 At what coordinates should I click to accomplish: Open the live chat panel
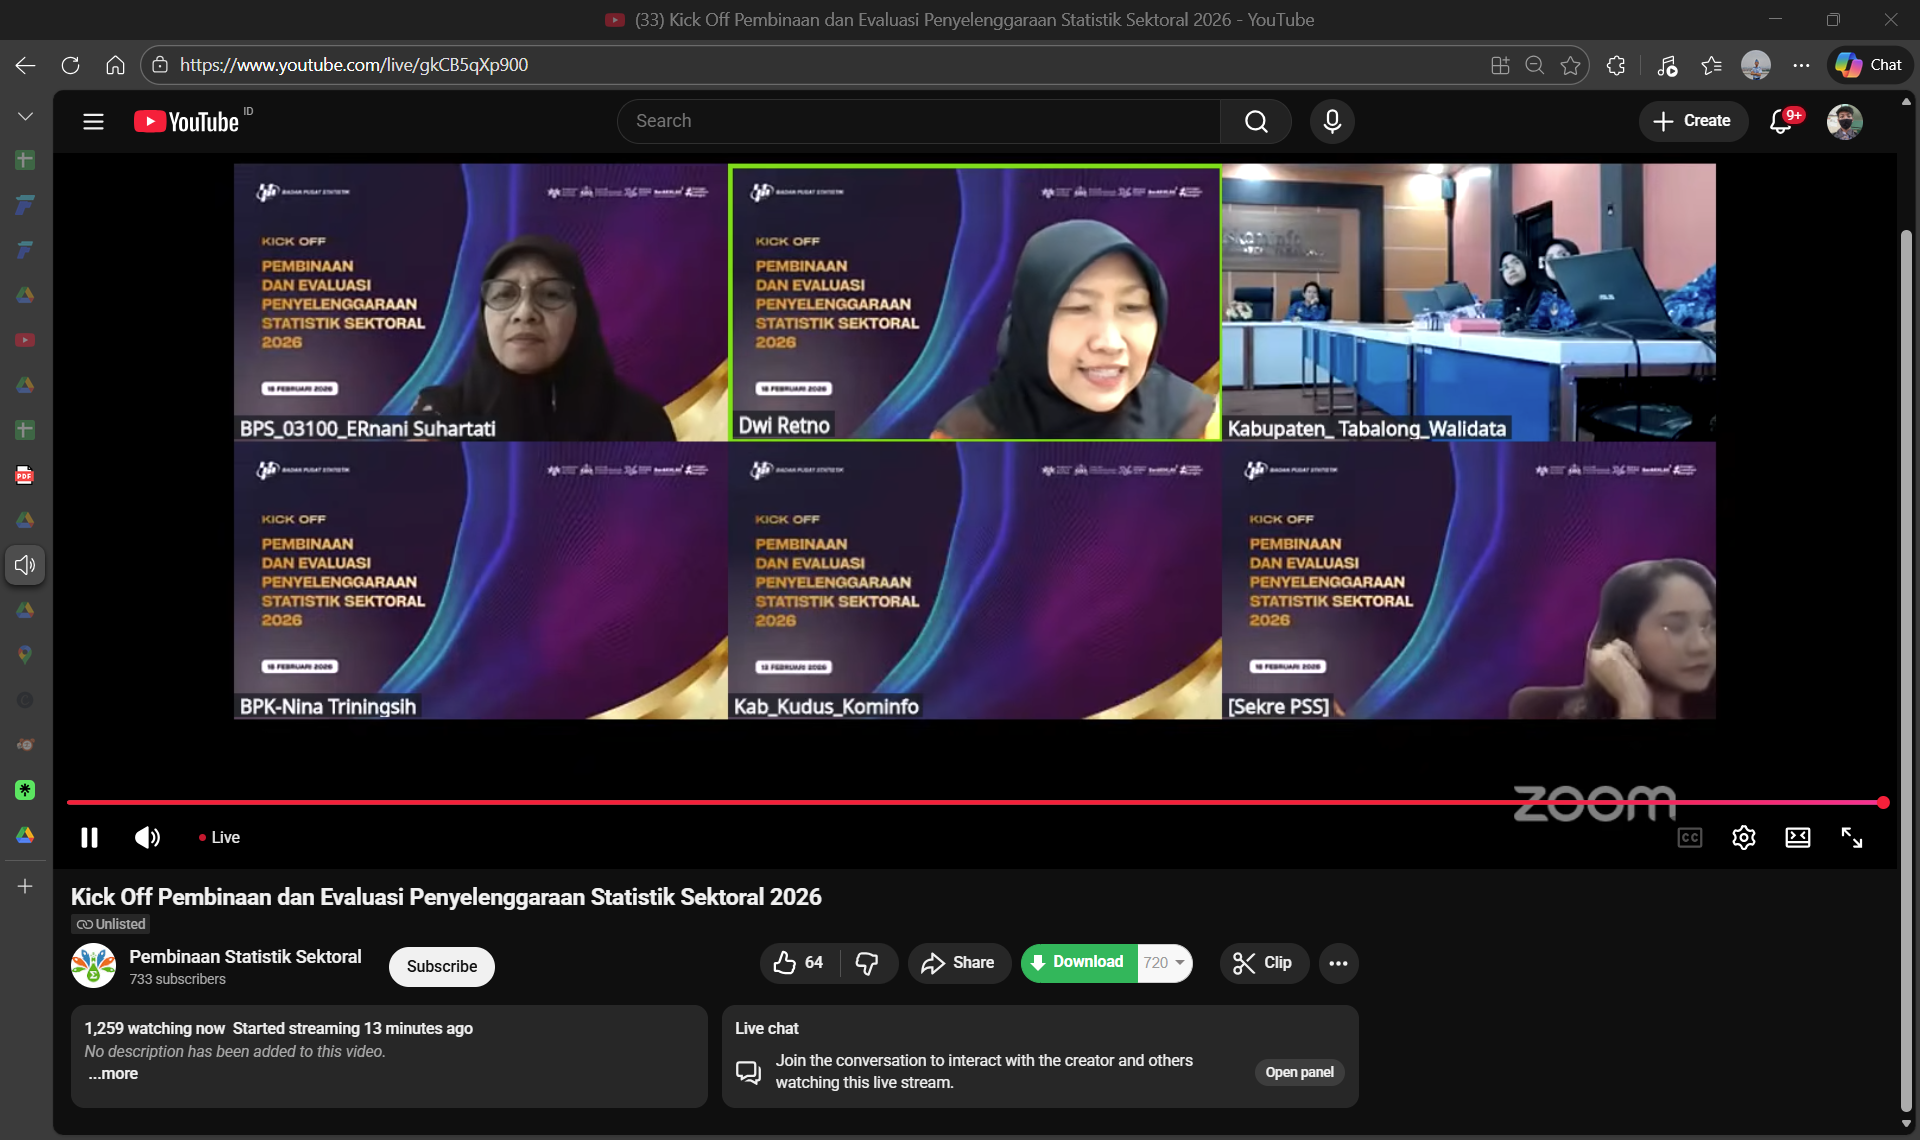click(x=1298, y=1072)
